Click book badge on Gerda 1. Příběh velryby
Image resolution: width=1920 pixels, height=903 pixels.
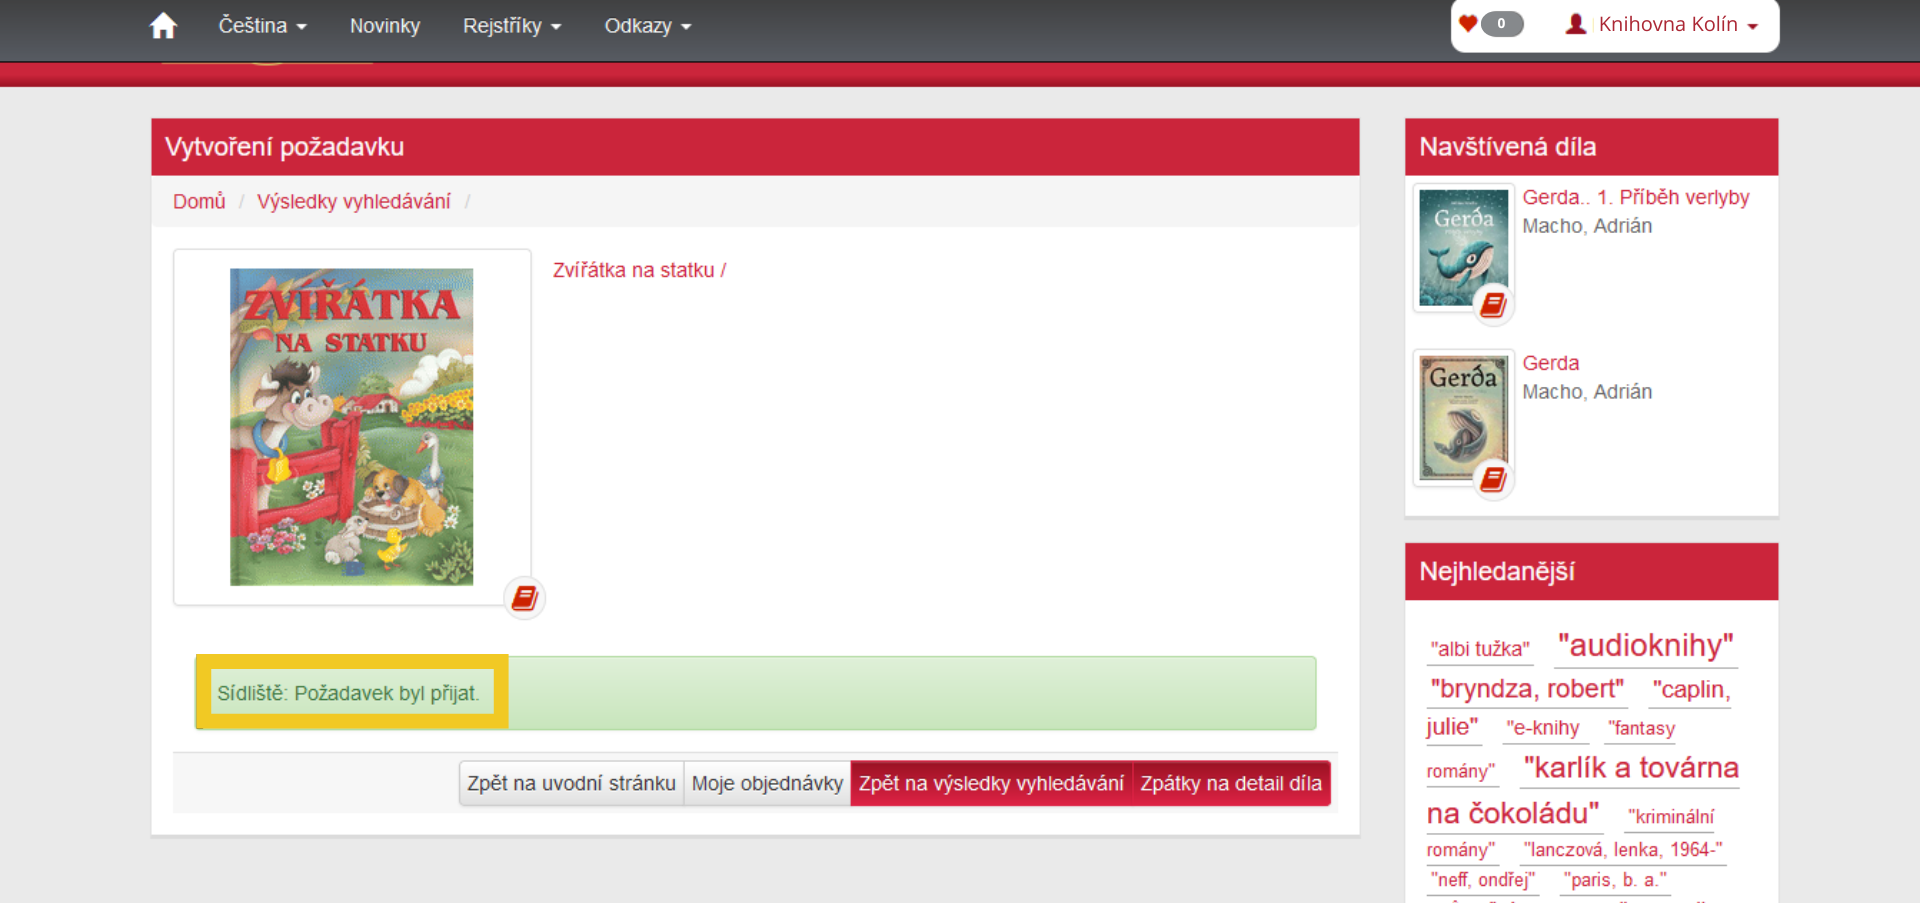[1493, 304]
